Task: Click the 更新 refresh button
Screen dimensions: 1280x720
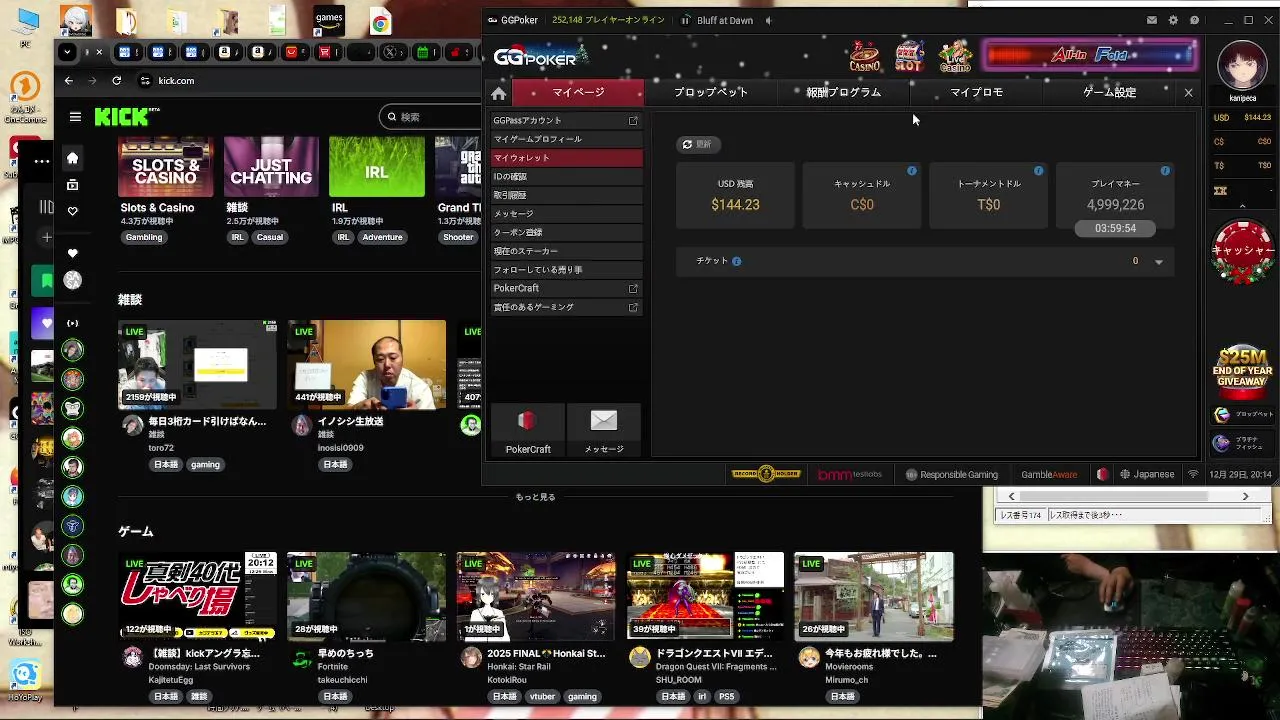Action: point(697,144)
